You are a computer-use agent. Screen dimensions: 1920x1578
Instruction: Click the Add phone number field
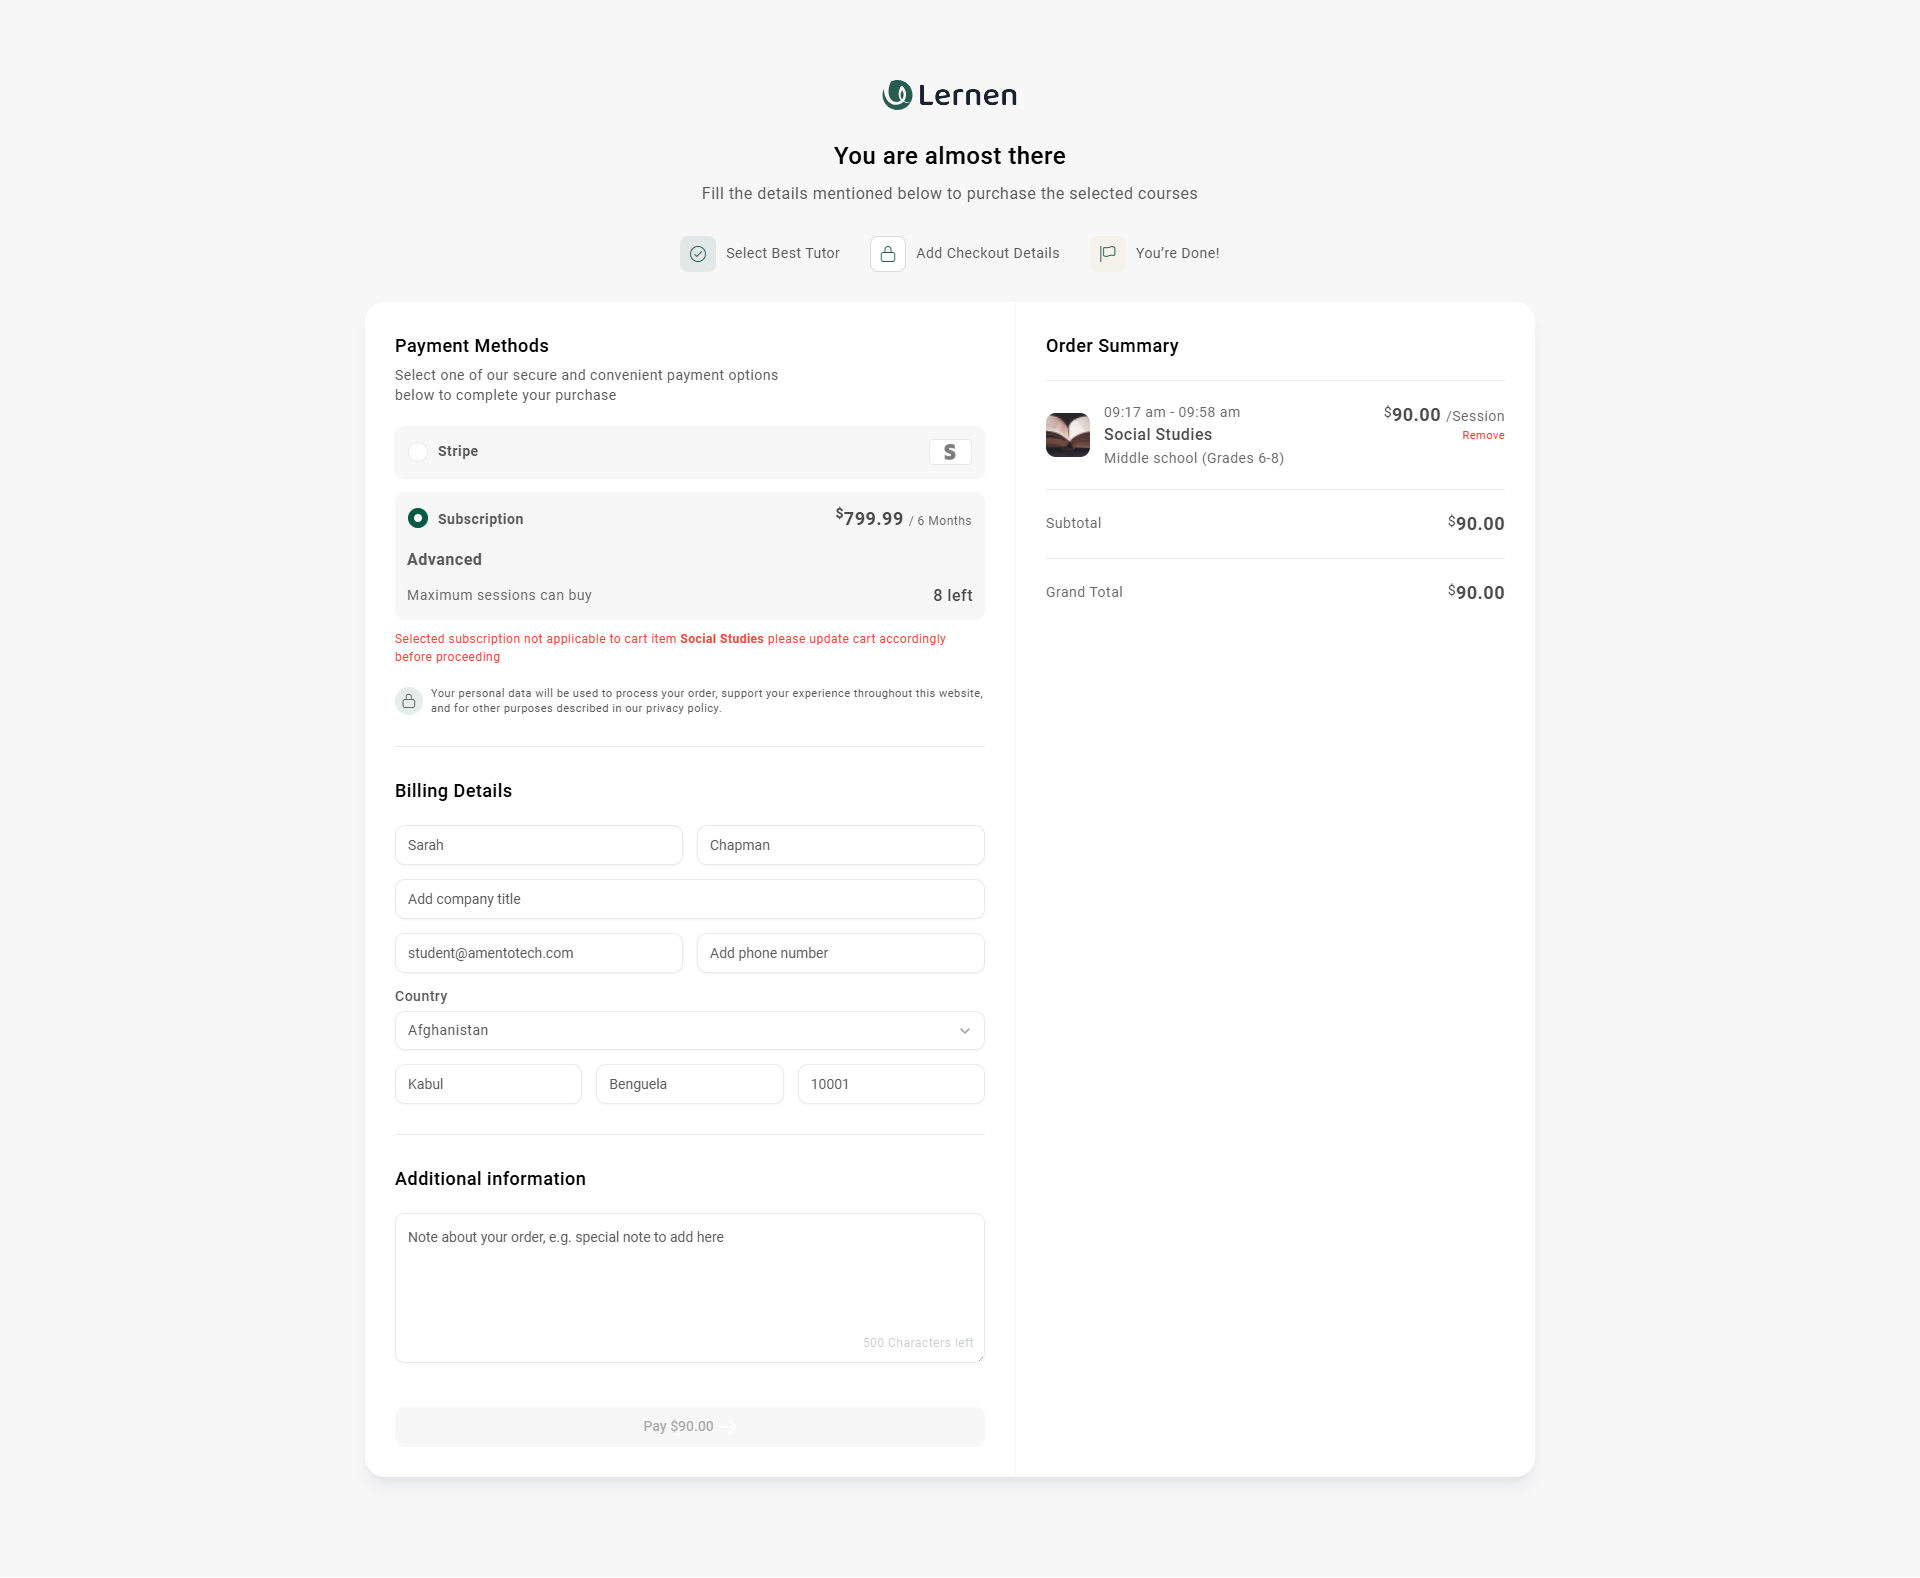tap(840, 953)
